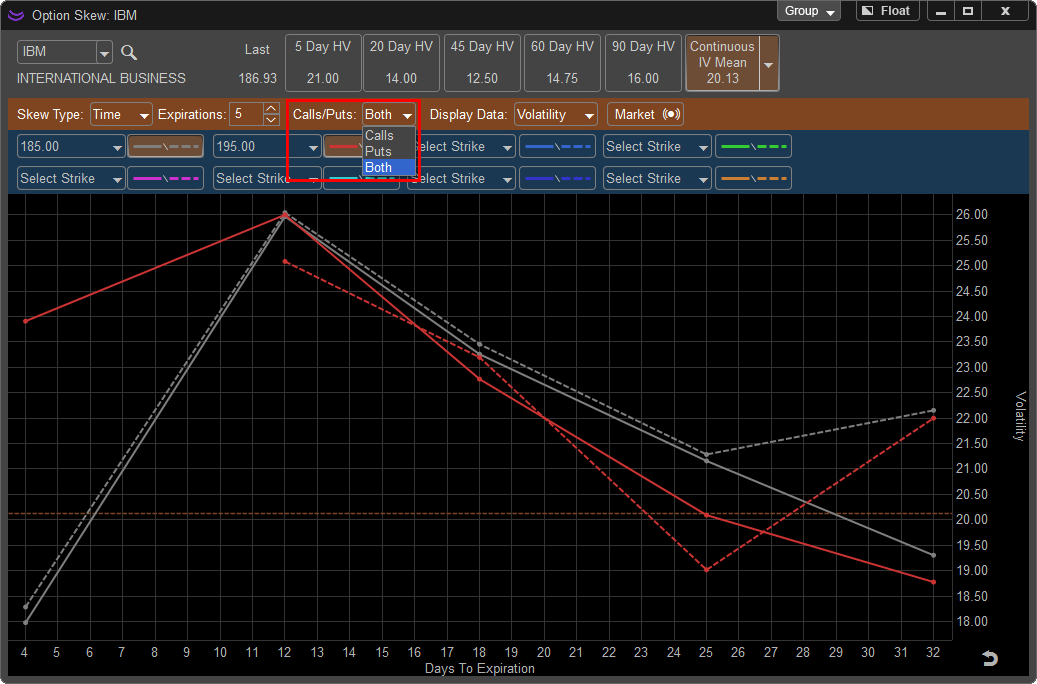
Task: Click the top-row blue line style swatch
Action: pyautogui.click(x=558, y=146)
